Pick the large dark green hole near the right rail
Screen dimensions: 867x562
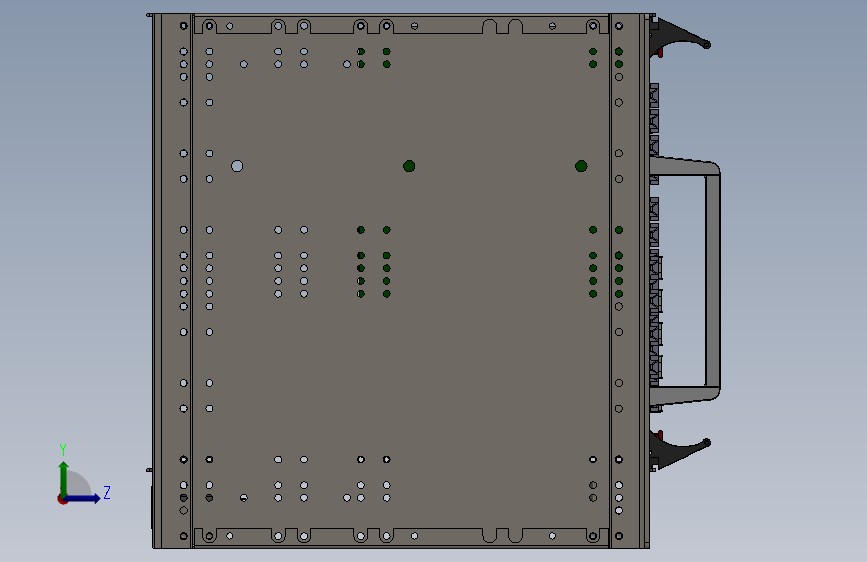click(x=581, y=166)
